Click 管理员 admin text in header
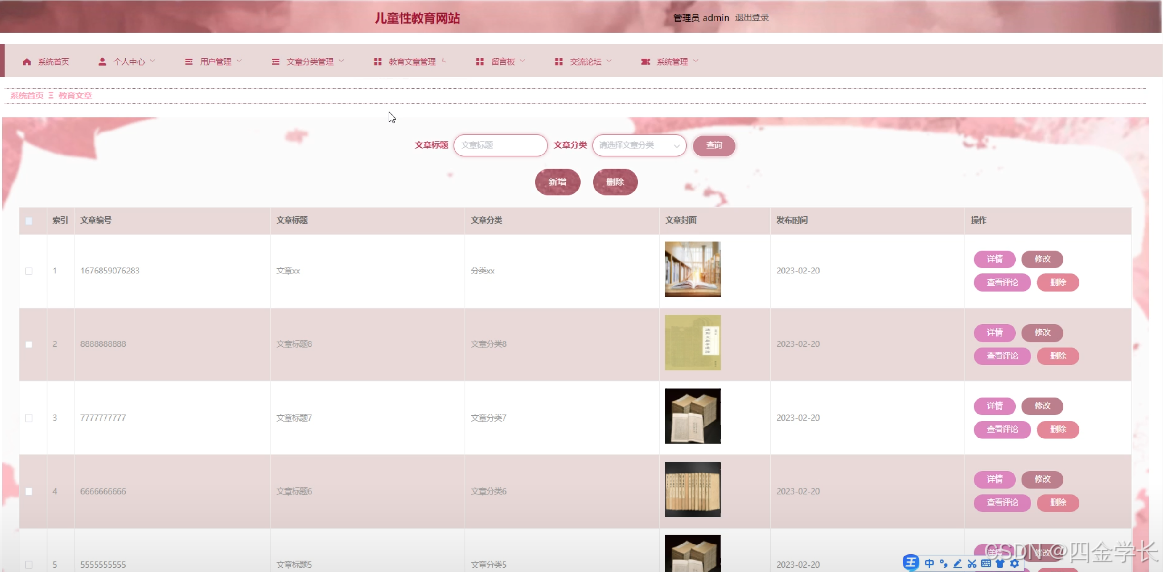The image size is (1163, 572). point(701,17)
